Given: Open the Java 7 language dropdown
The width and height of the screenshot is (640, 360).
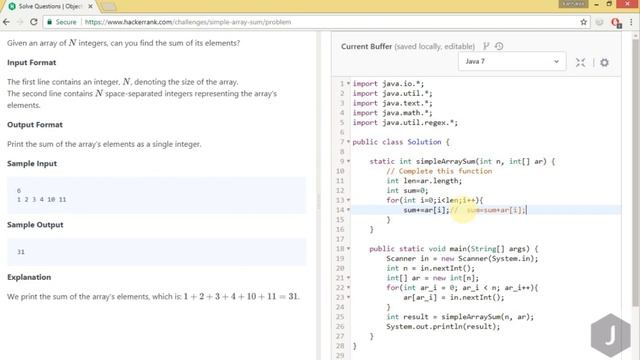Looking at the screenshot, I should coord(512,61).
